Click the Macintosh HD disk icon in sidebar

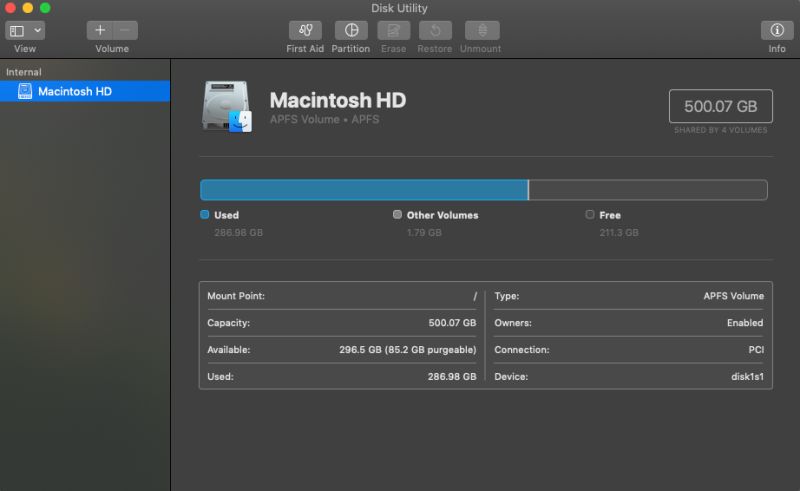coord(24,91)
